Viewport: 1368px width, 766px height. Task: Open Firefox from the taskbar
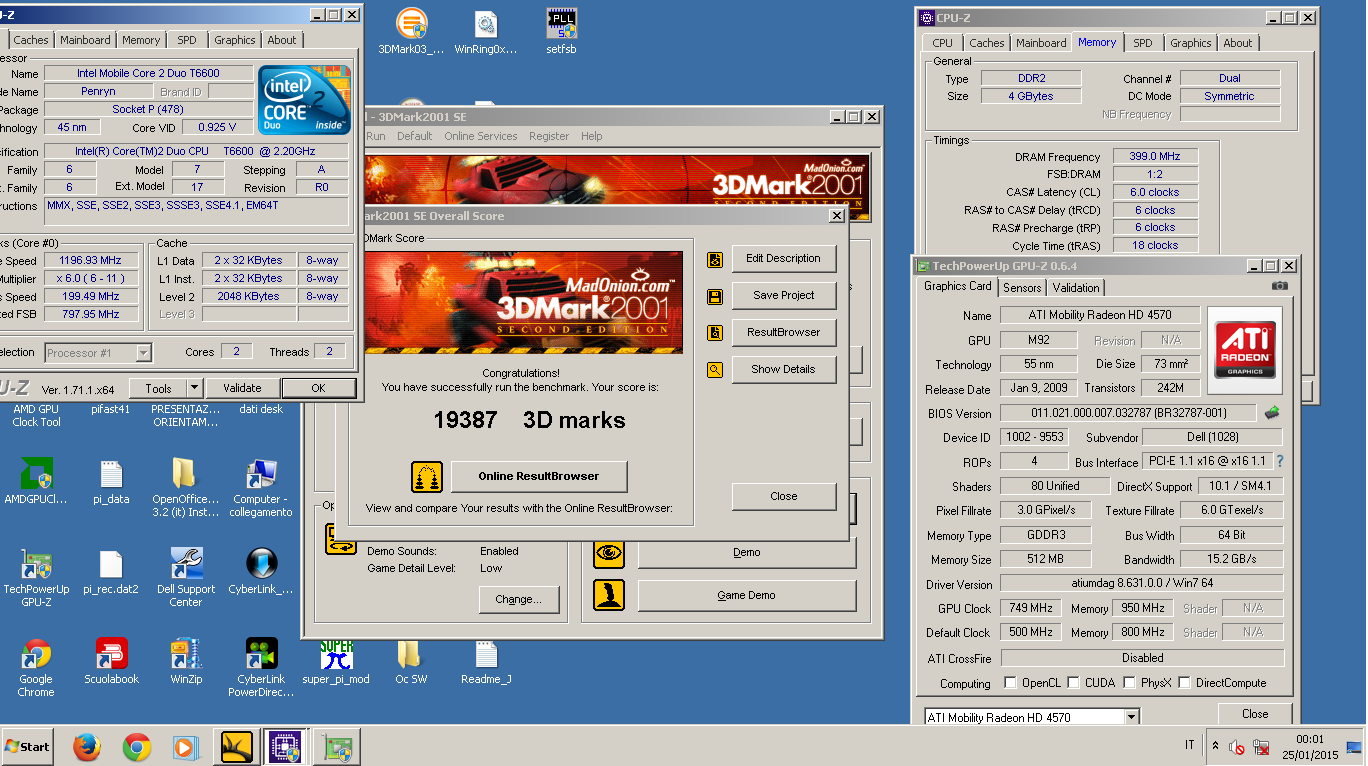87,746
